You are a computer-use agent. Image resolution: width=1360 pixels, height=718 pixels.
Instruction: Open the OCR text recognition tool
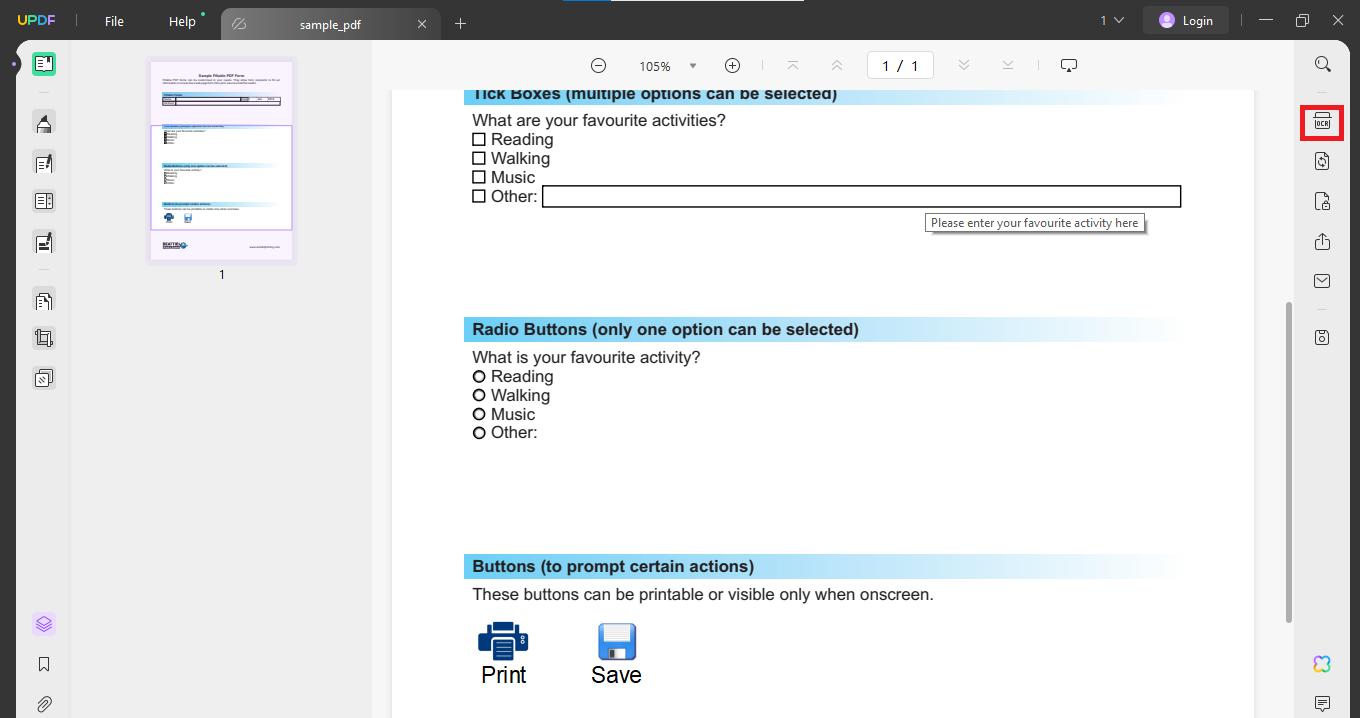(1322, 122)
